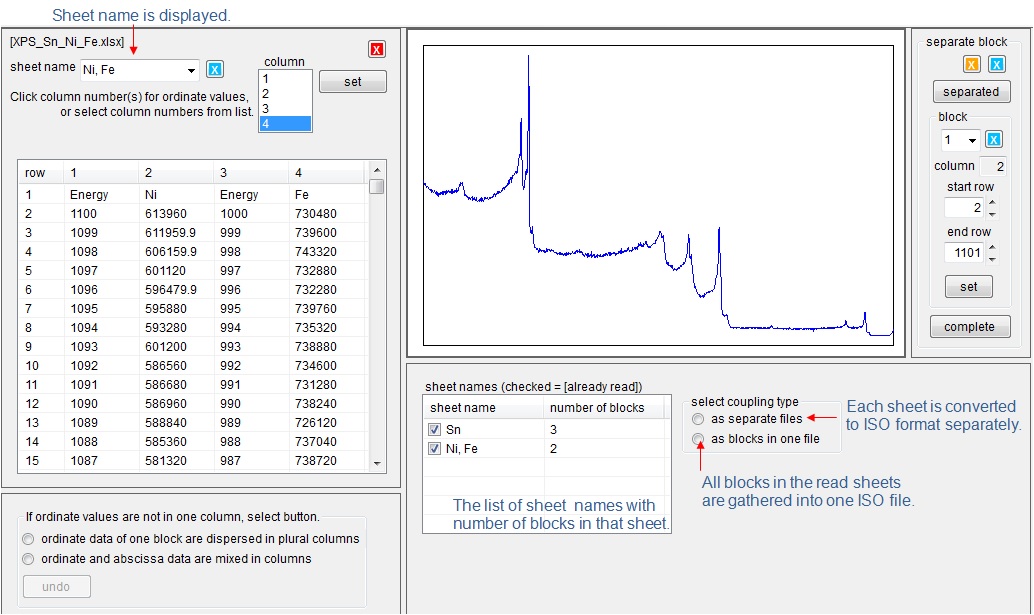1034x615 pixels.
Task: Uncheck the "Ni, Fe" sheet checkbox
Action: (x=434, y=449)
